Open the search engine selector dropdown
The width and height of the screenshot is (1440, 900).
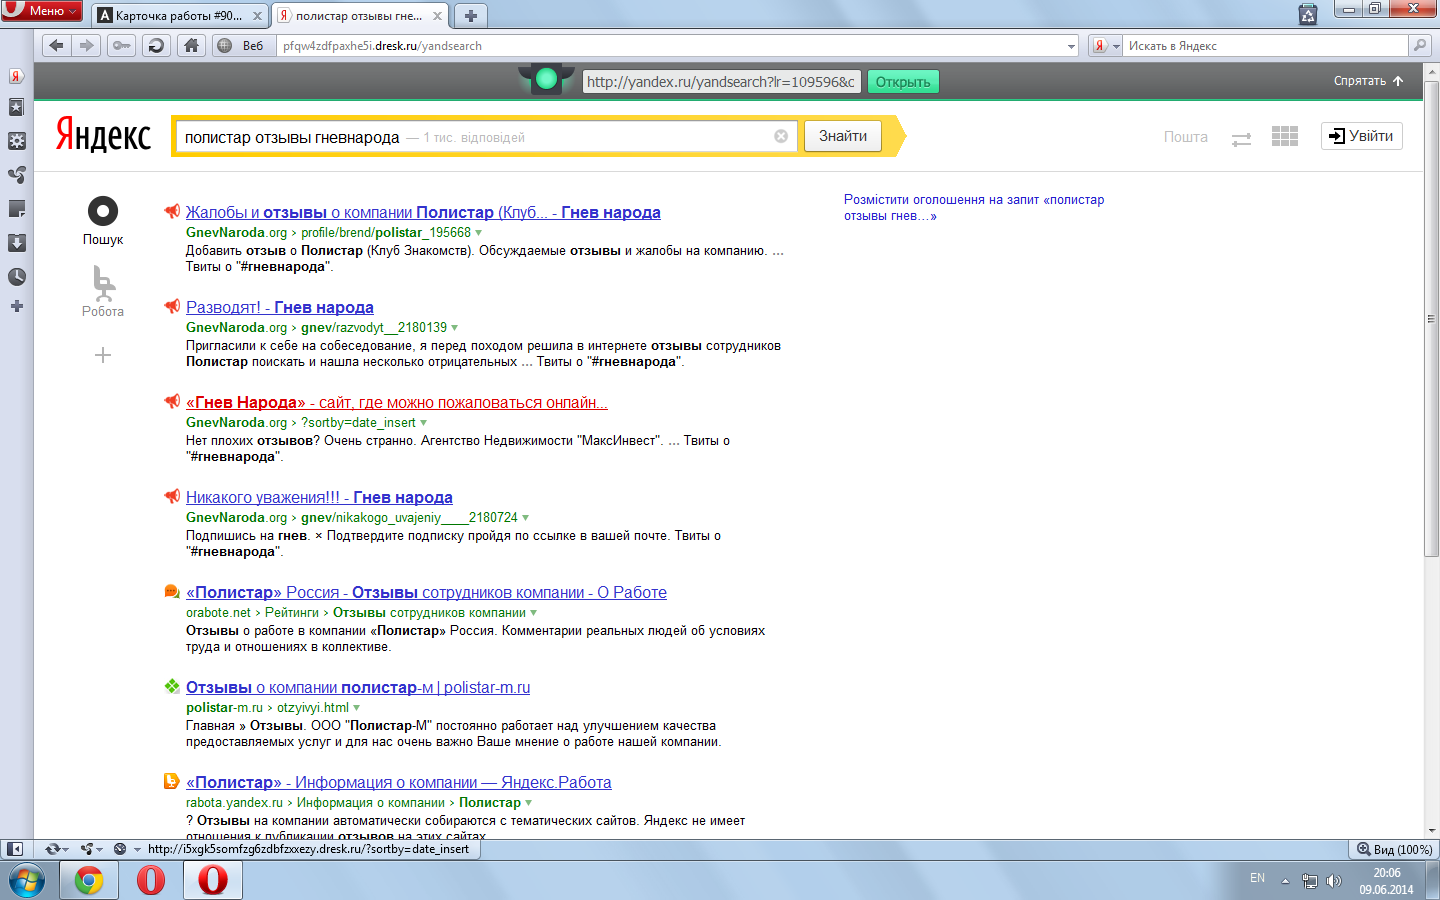pyautogui.click(x=1106, y=45)
